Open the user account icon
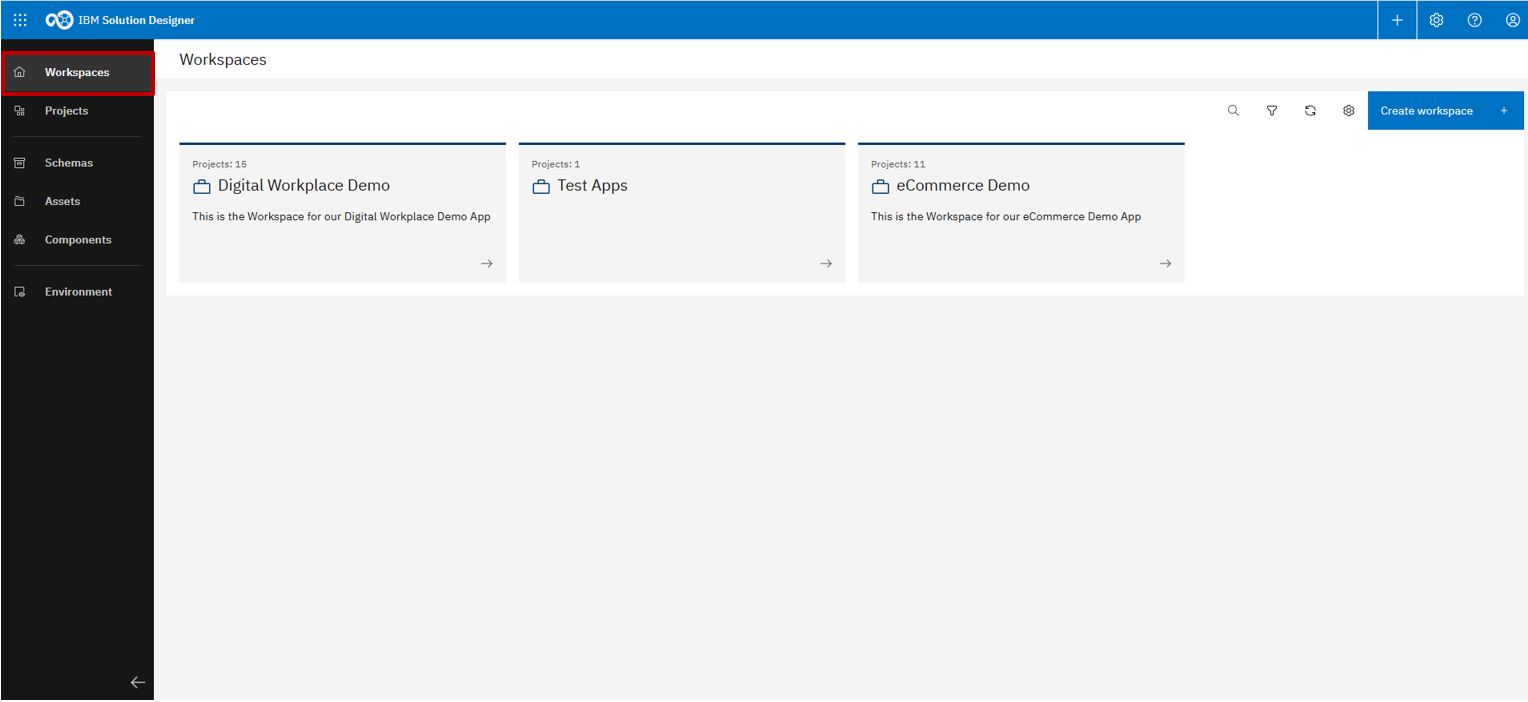1528x702 pixels. (1512, 19)
